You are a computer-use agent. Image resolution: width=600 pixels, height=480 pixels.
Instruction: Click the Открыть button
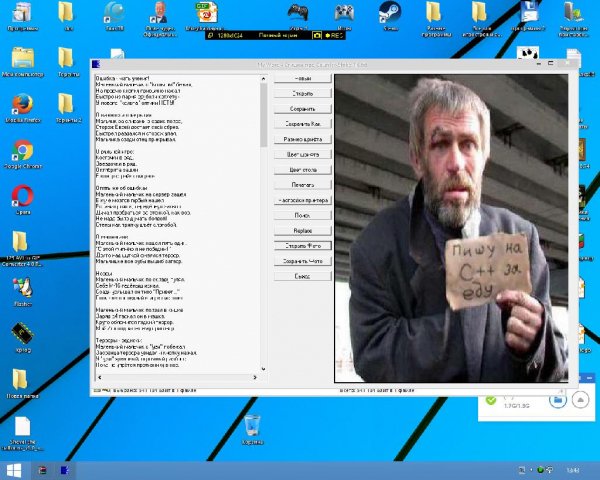pyautogui.click(x=303, y=93)
